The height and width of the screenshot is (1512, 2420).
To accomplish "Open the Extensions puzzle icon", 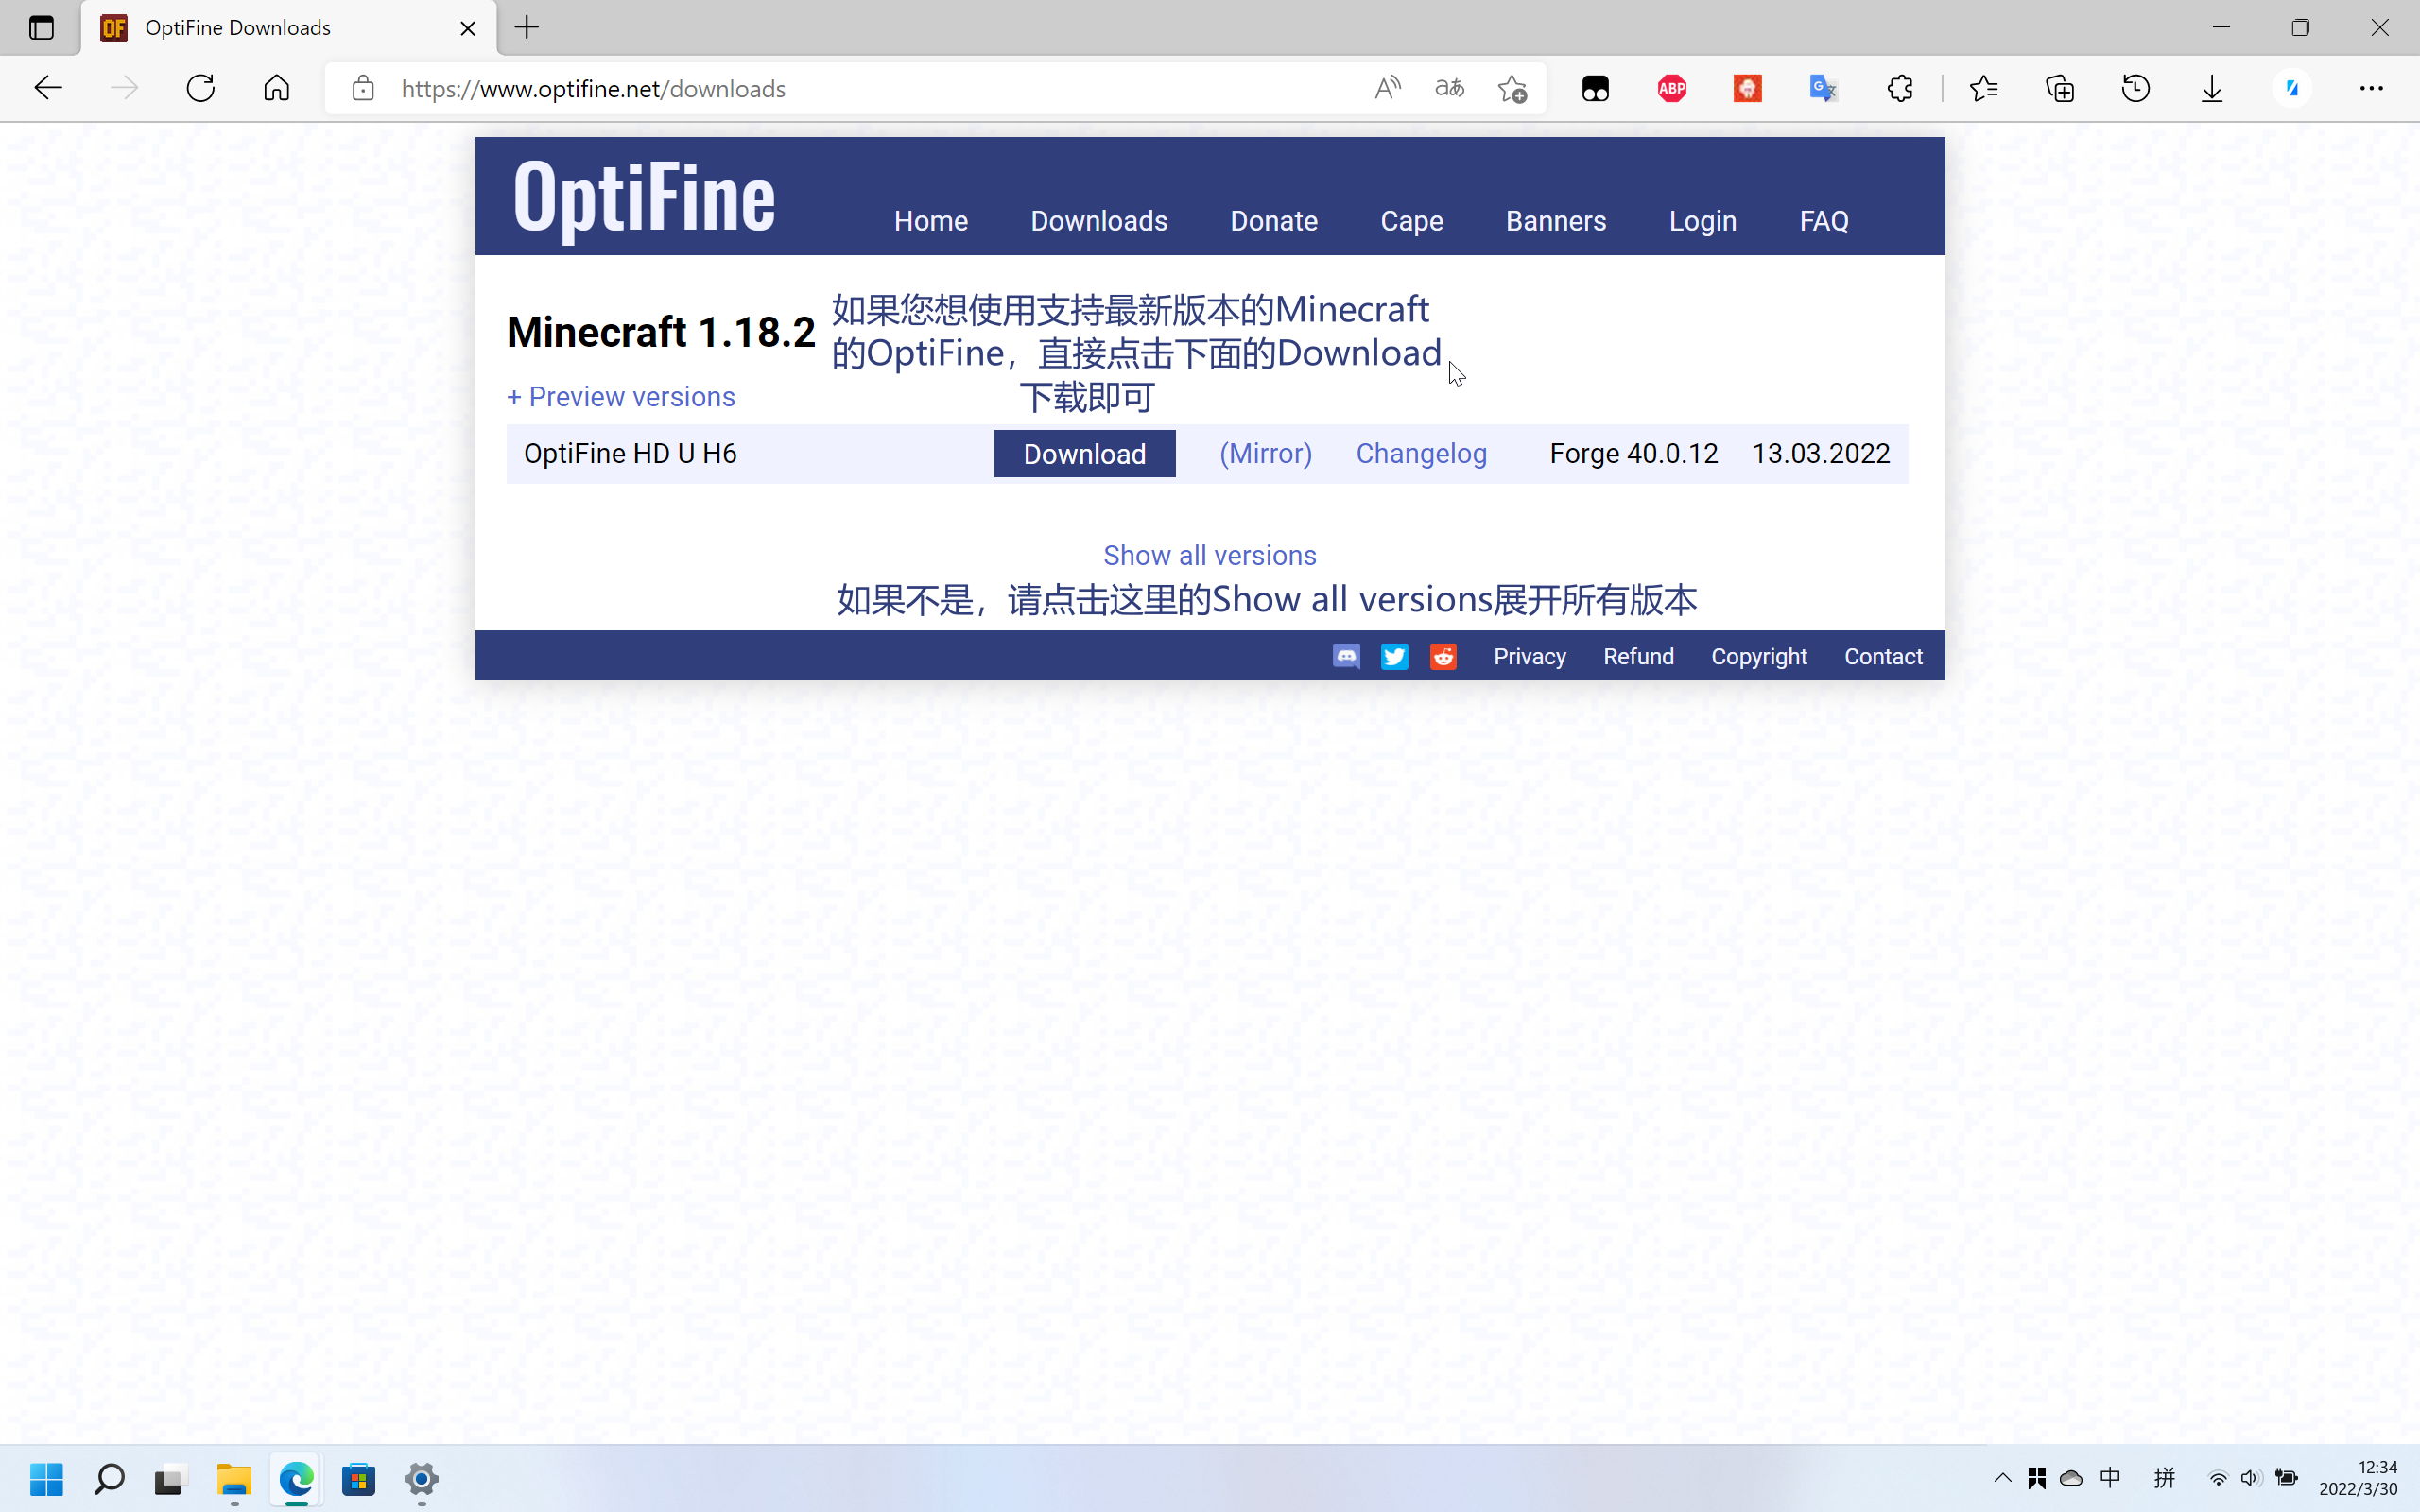I will (x=1900, y=88).
